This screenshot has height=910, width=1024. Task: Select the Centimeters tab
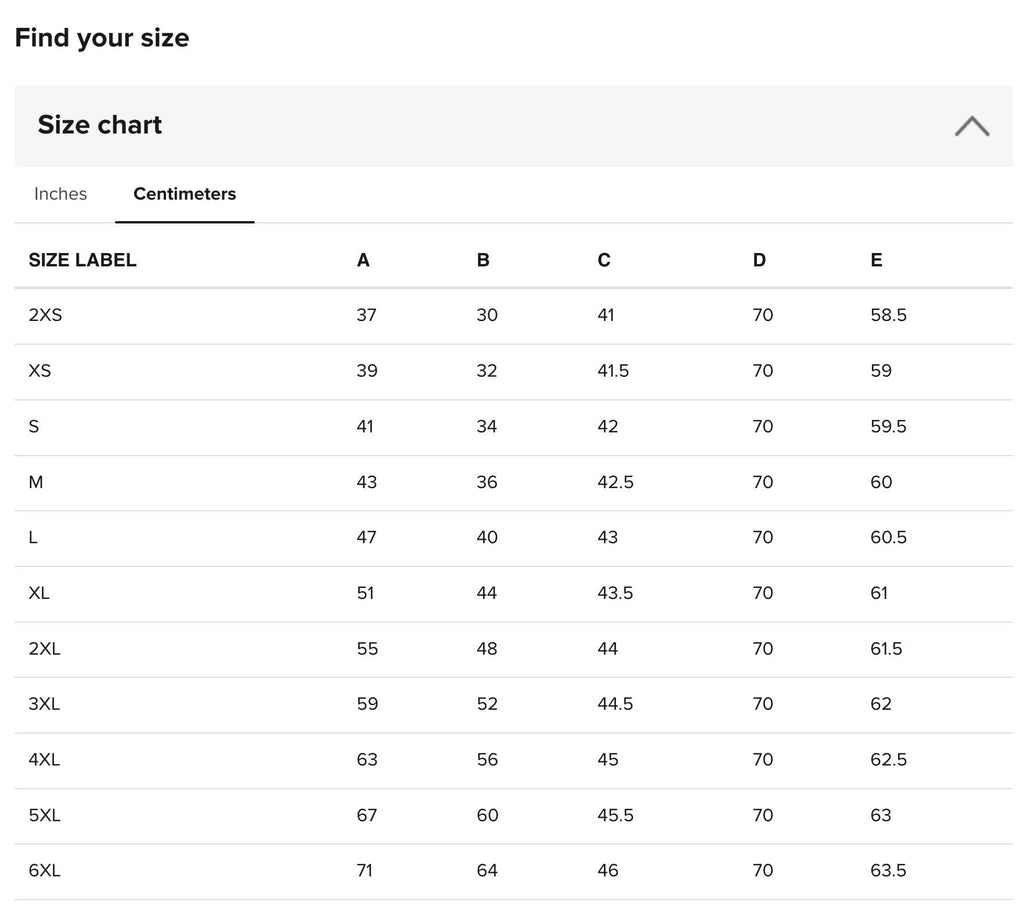[185, 194]
